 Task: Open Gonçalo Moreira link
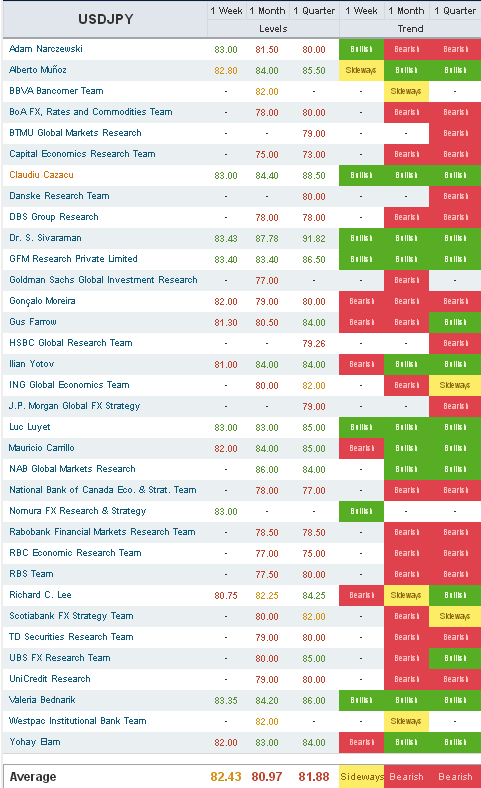click(42, 301)
